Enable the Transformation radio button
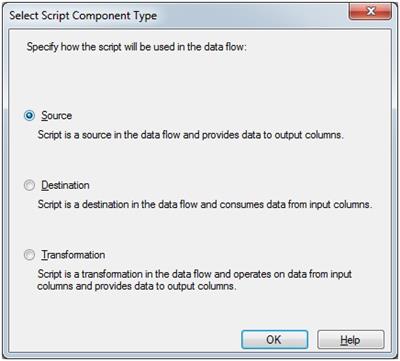The height and width of the screenshot is (361, 400). point(29,255)
